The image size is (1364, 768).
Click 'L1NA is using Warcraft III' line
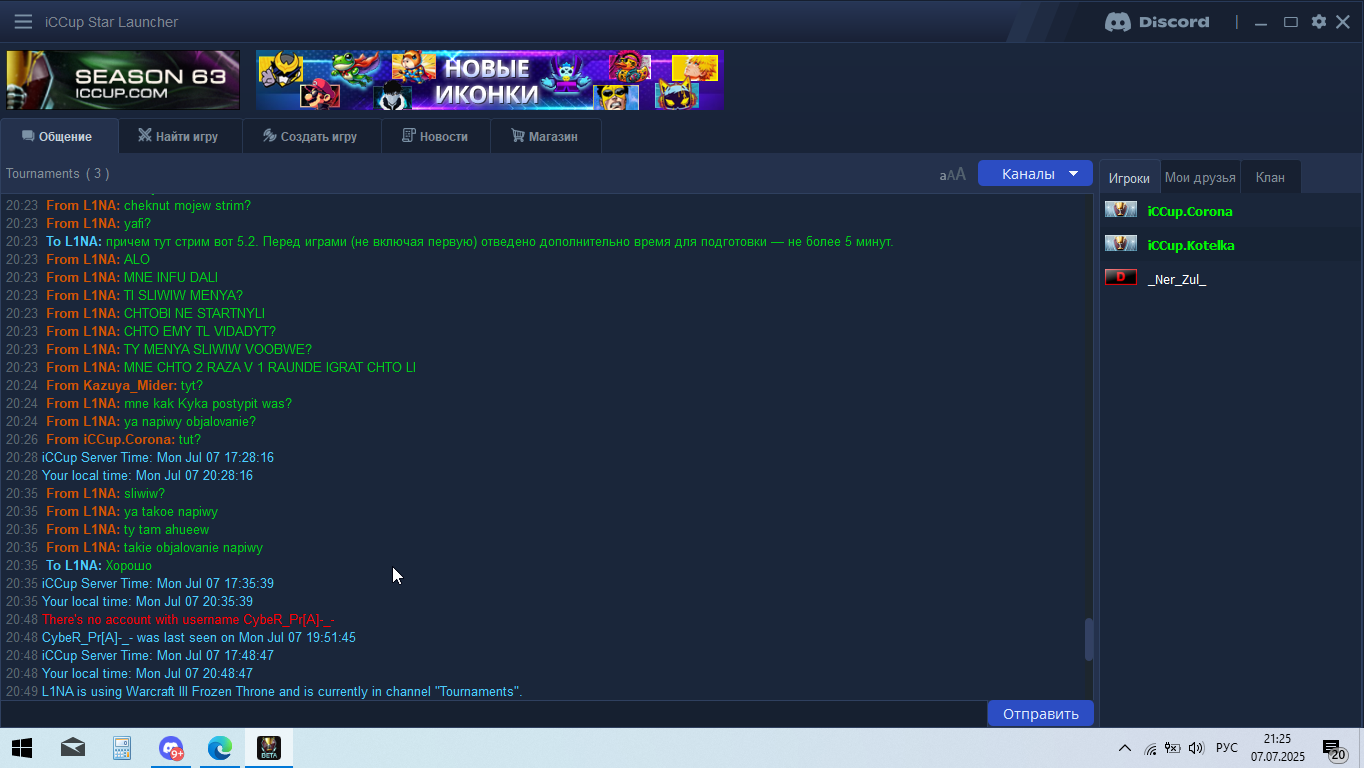coord(282,691)
